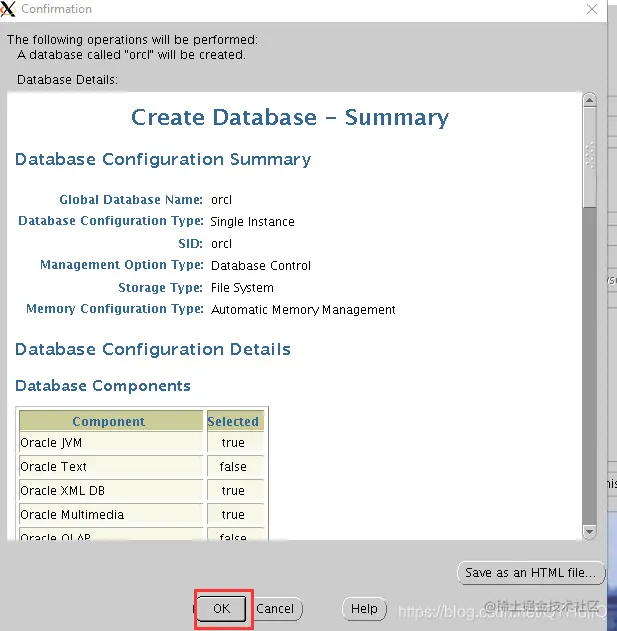Click the Component column header
Viewport: 617px width, 631px height.
[111, 421]
